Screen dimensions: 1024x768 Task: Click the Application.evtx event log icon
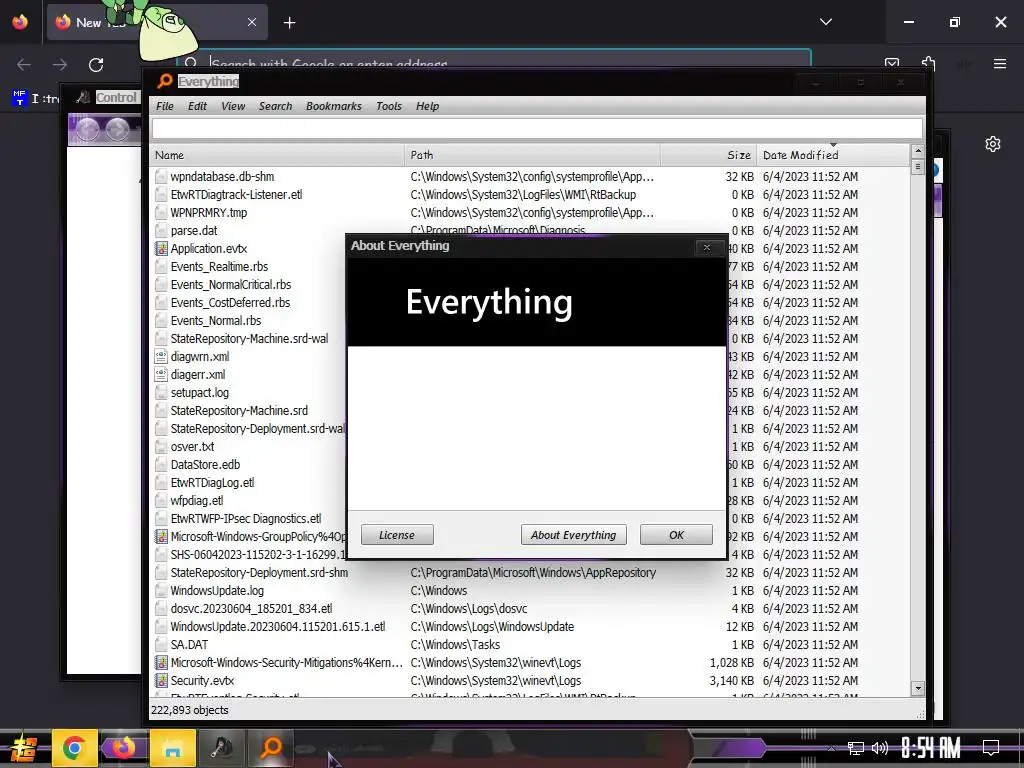161,248
